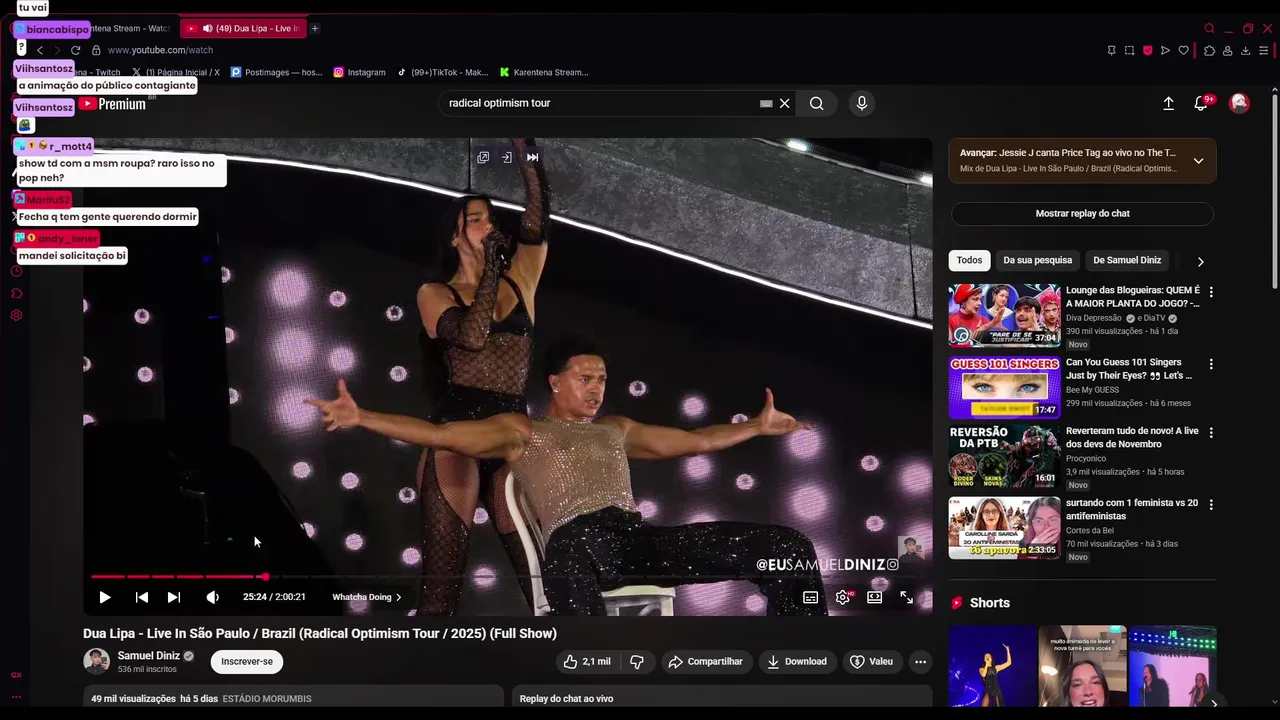Open options for 'surtando com 1 feminista' video
The width and height of the screenshot is (1280, 720).
coord(1211,505)
